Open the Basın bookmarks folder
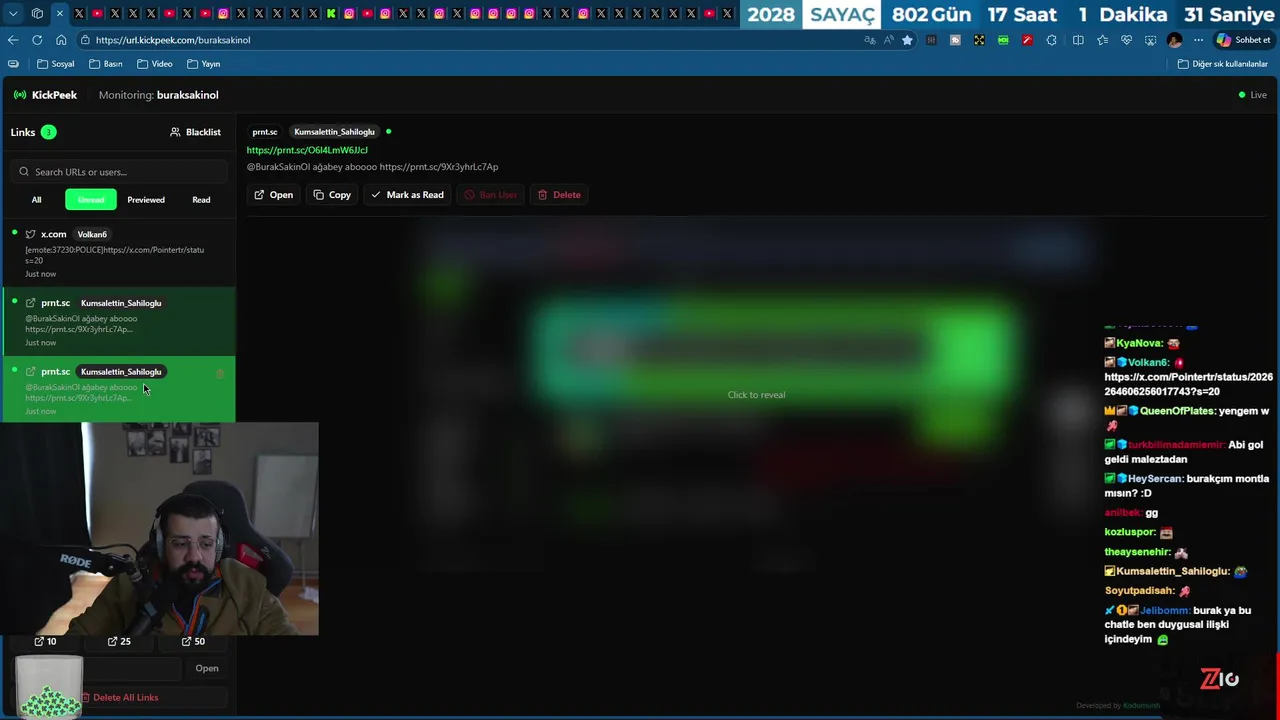The height and width of the screenshot is (720, 1280). [106, 64]
